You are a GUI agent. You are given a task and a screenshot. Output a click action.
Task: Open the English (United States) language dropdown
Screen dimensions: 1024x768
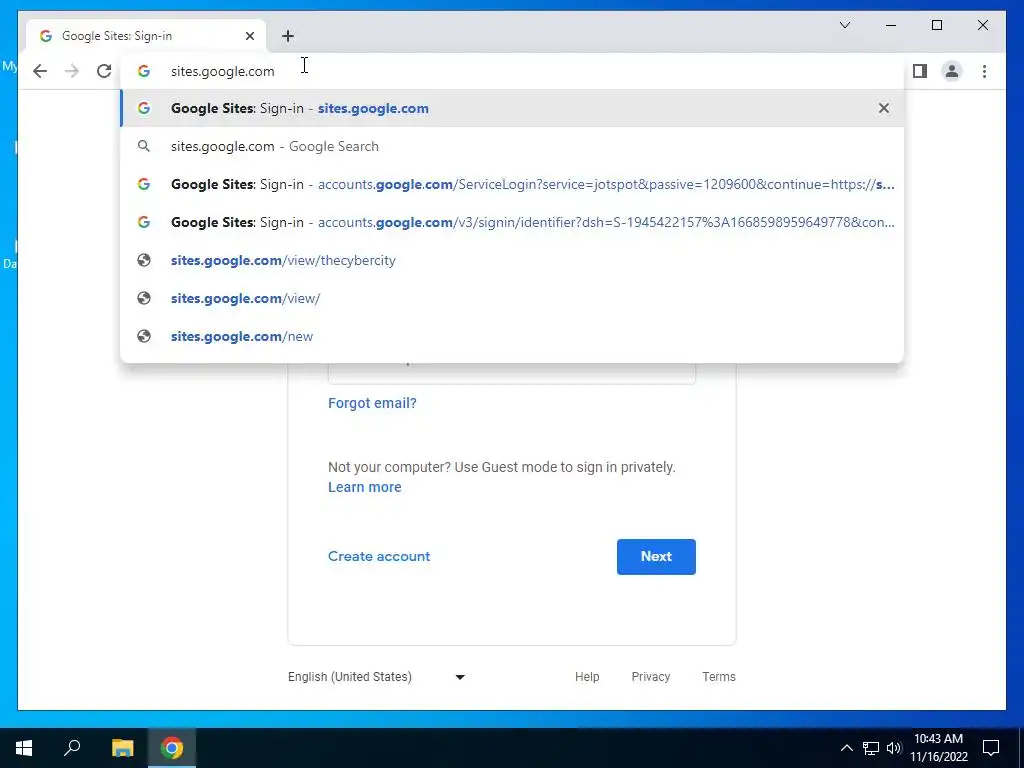coord(377,677)
